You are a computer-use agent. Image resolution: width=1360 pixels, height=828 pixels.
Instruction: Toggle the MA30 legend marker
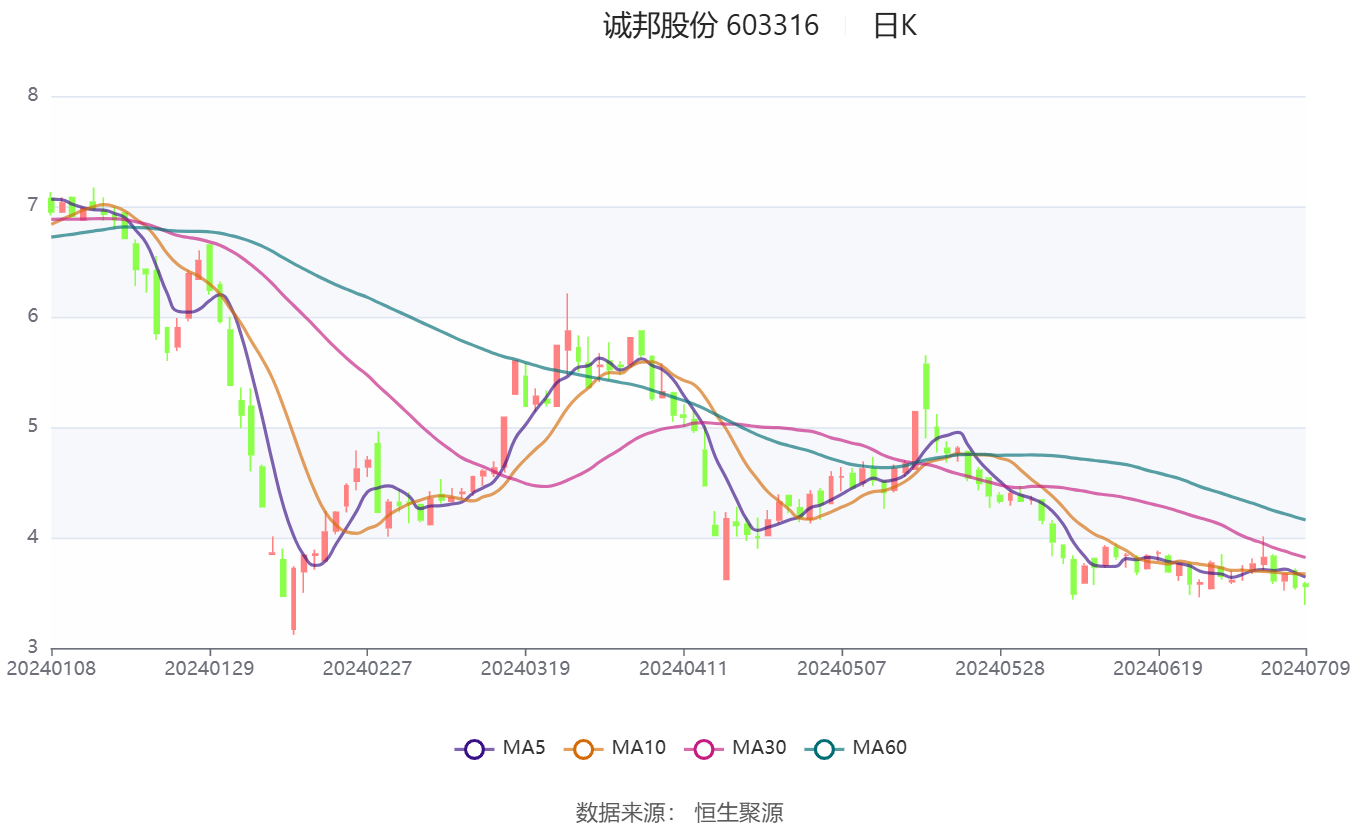pos(704,748)
